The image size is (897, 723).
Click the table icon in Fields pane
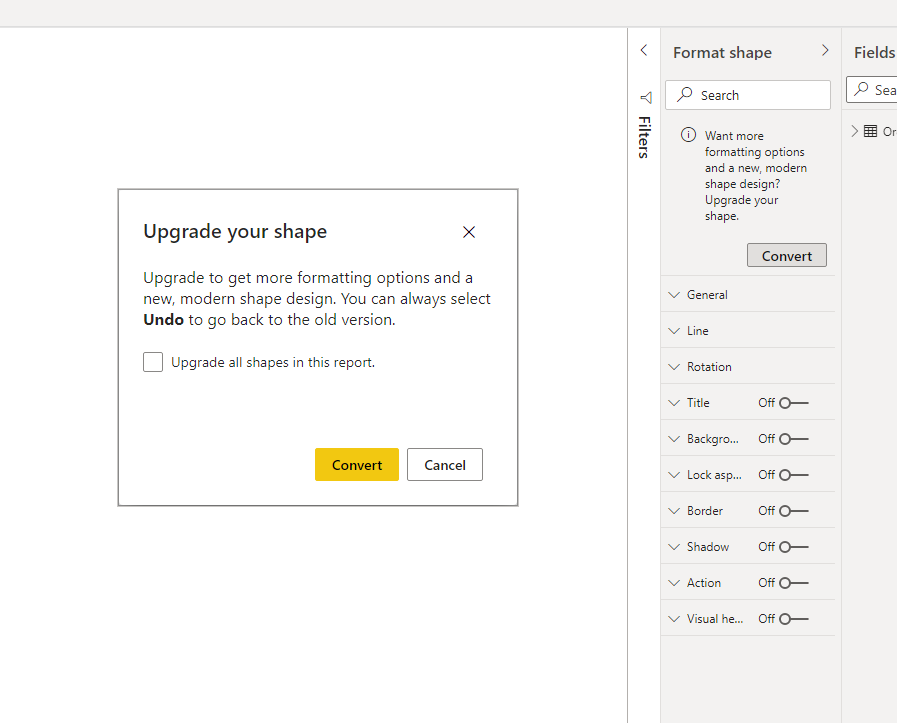point(870,131)
